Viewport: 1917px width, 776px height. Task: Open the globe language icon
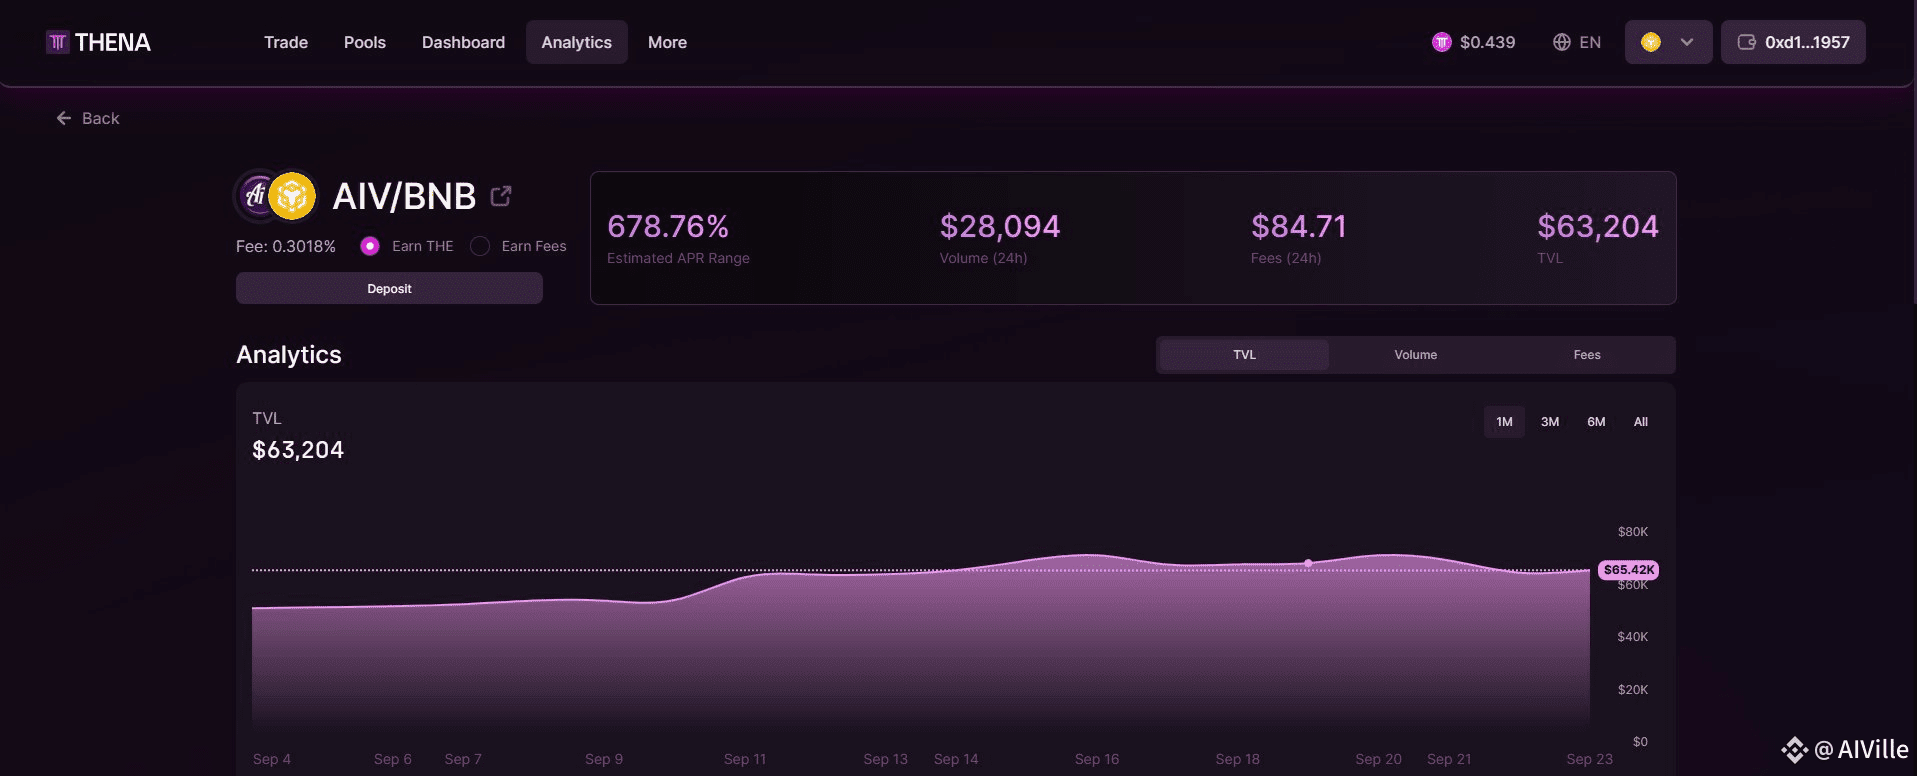point(1561,42)
